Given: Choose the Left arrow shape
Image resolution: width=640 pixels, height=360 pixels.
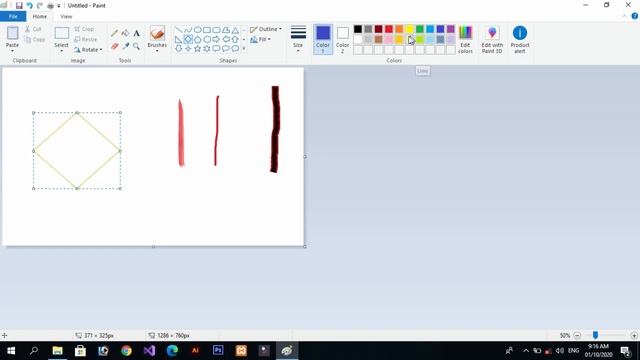Looking at the screenshot, I should [226, 40].
